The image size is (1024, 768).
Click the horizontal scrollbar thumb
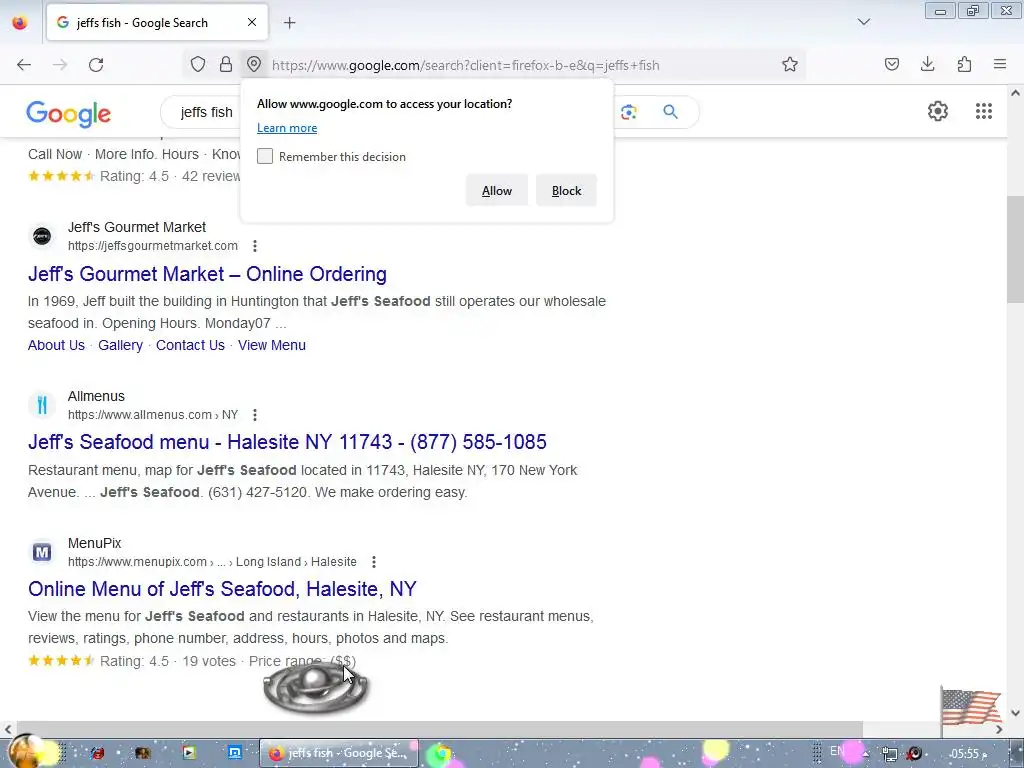(x=439, y=729)
